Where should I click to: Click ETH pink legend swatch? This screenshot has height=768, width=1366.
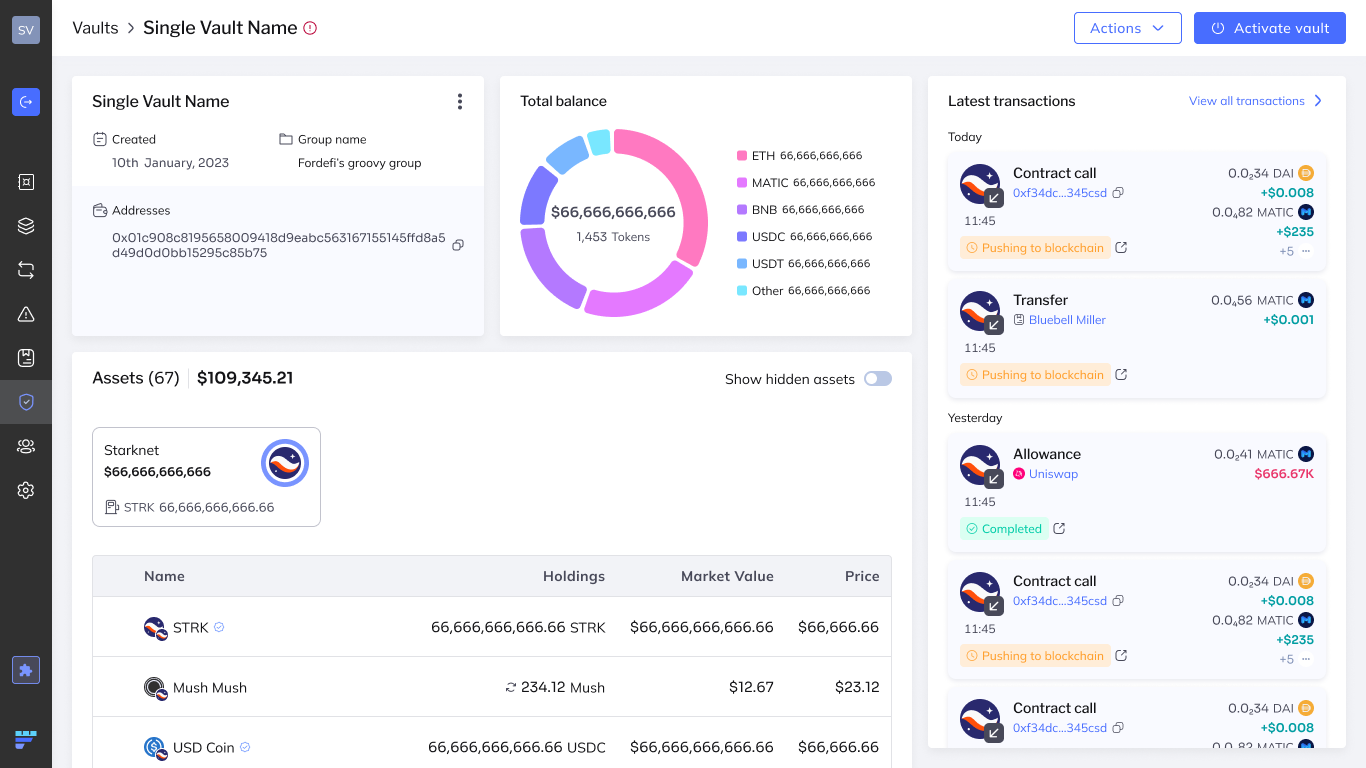click(742, 156)
